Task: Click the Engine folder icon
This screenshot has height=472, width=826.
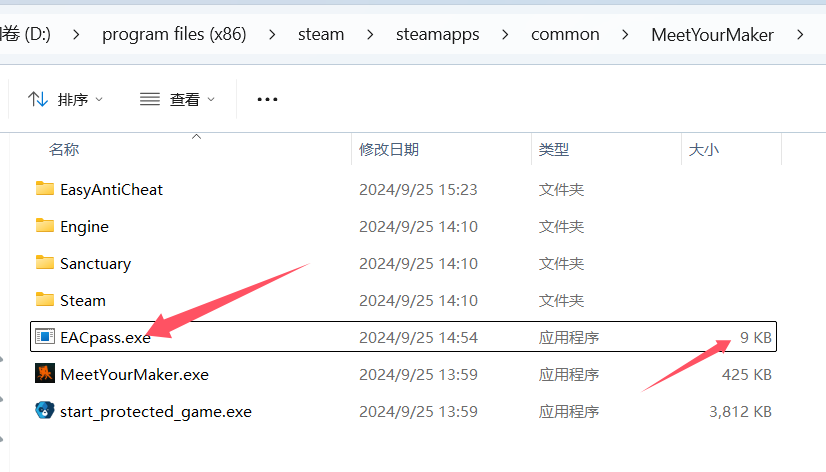Action: 45,225
